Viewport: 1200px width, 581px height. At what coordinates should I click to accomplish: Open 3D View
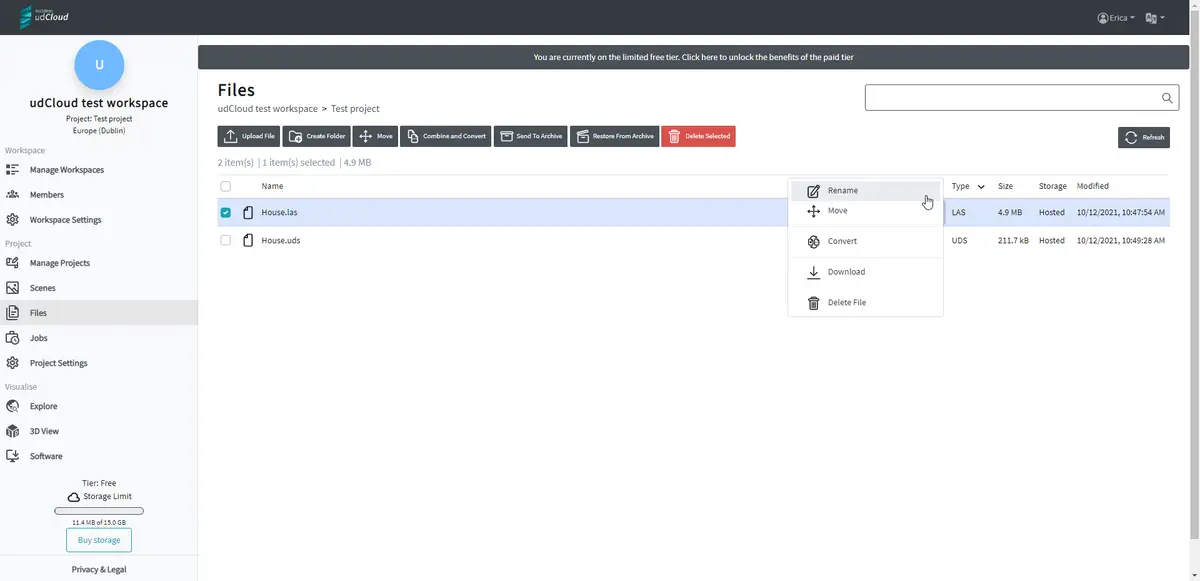pyautogui.click(x=44, y=431)
